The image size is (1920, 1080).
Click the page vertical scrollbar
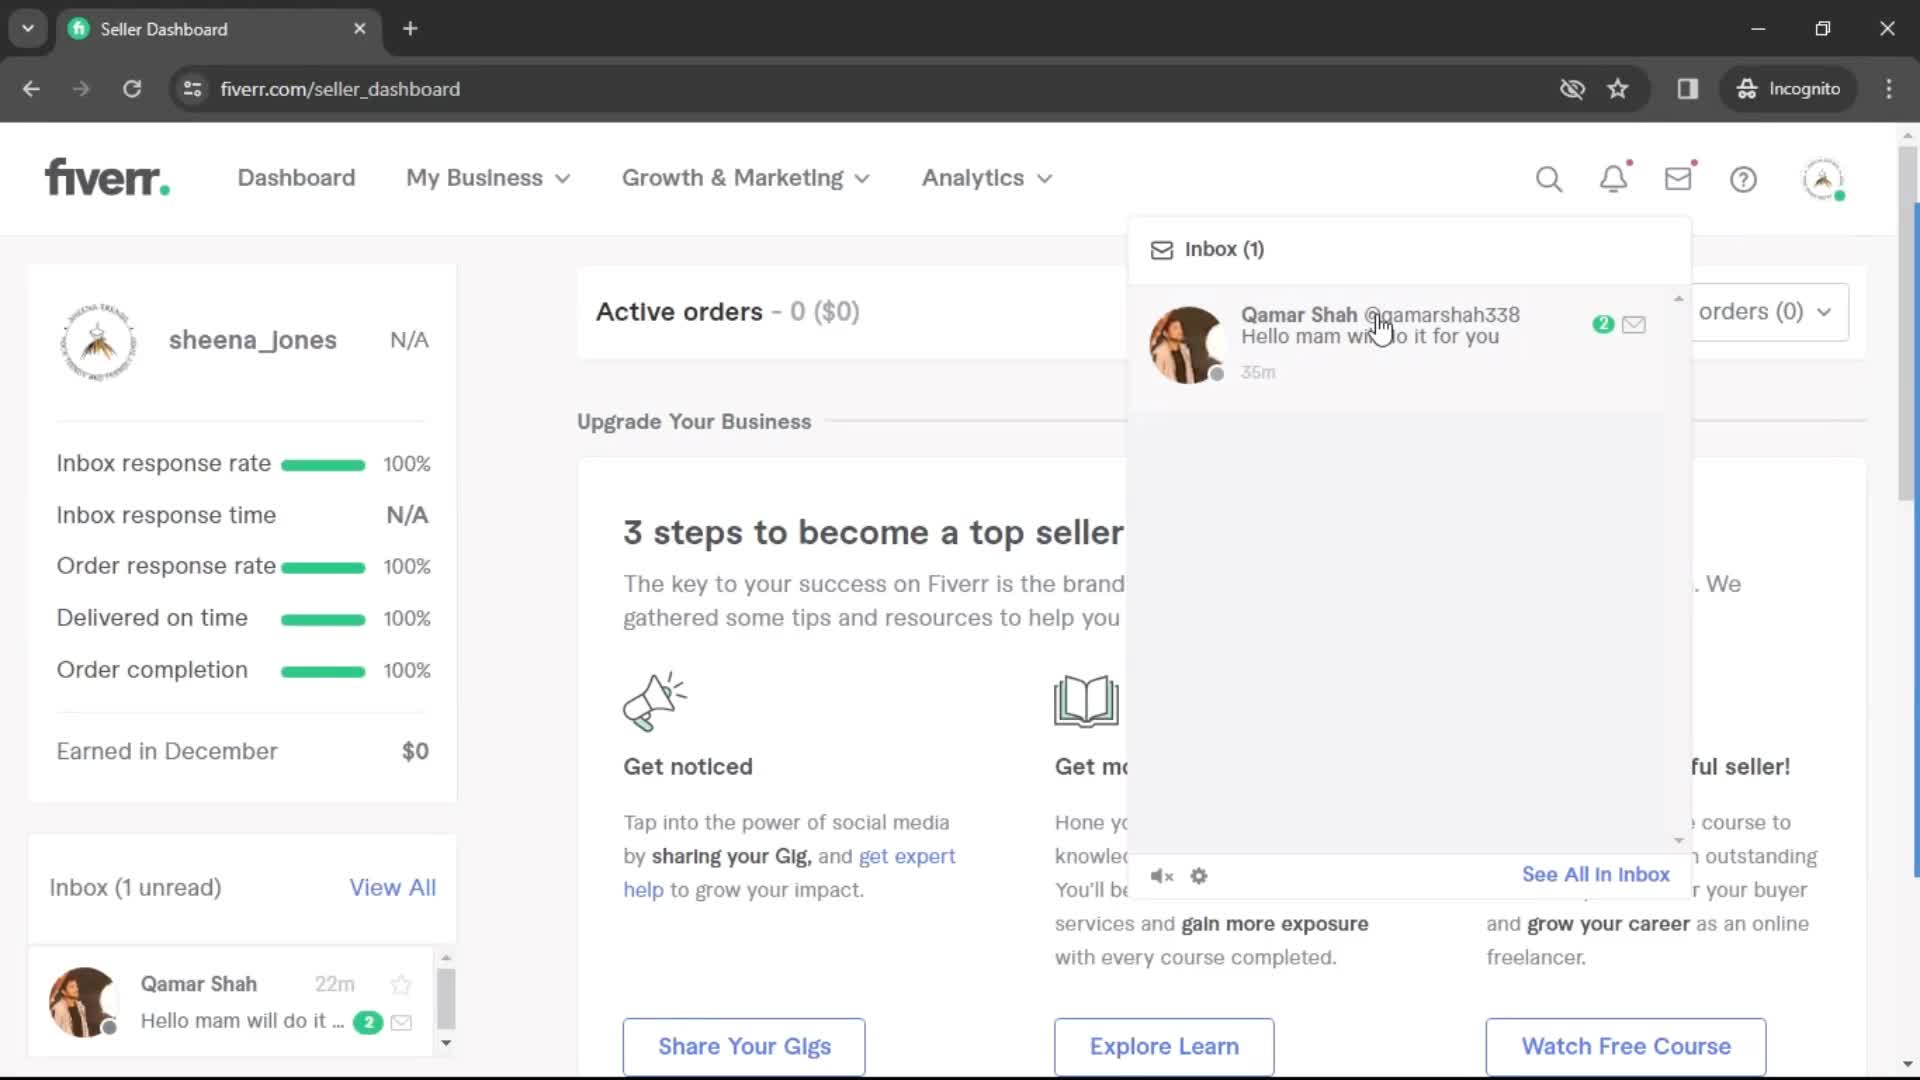tap(1908, 322)
